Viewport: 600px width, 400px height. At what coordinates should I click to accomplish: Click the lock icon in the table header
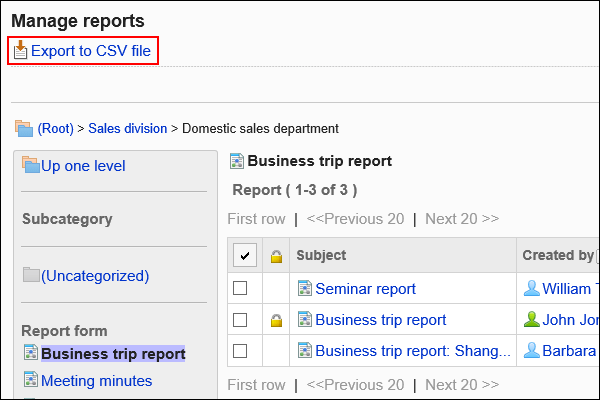(x=276, y=256)
